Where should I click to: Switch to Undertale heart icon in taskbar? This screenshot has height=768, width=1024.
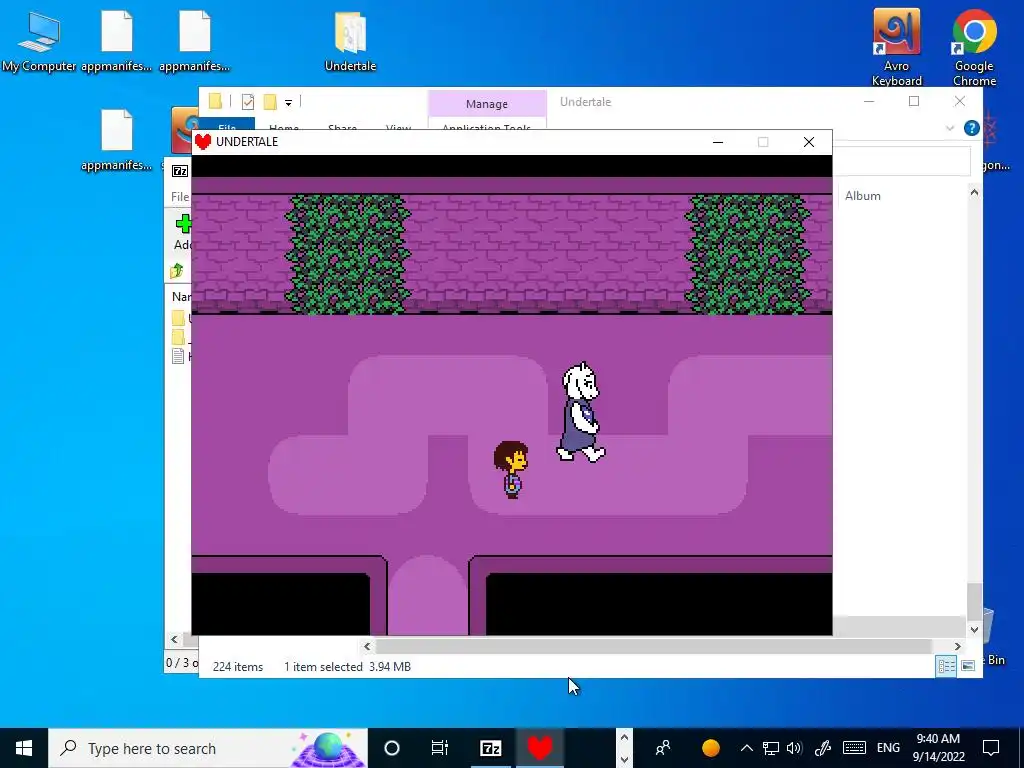[x=540, y=748]
